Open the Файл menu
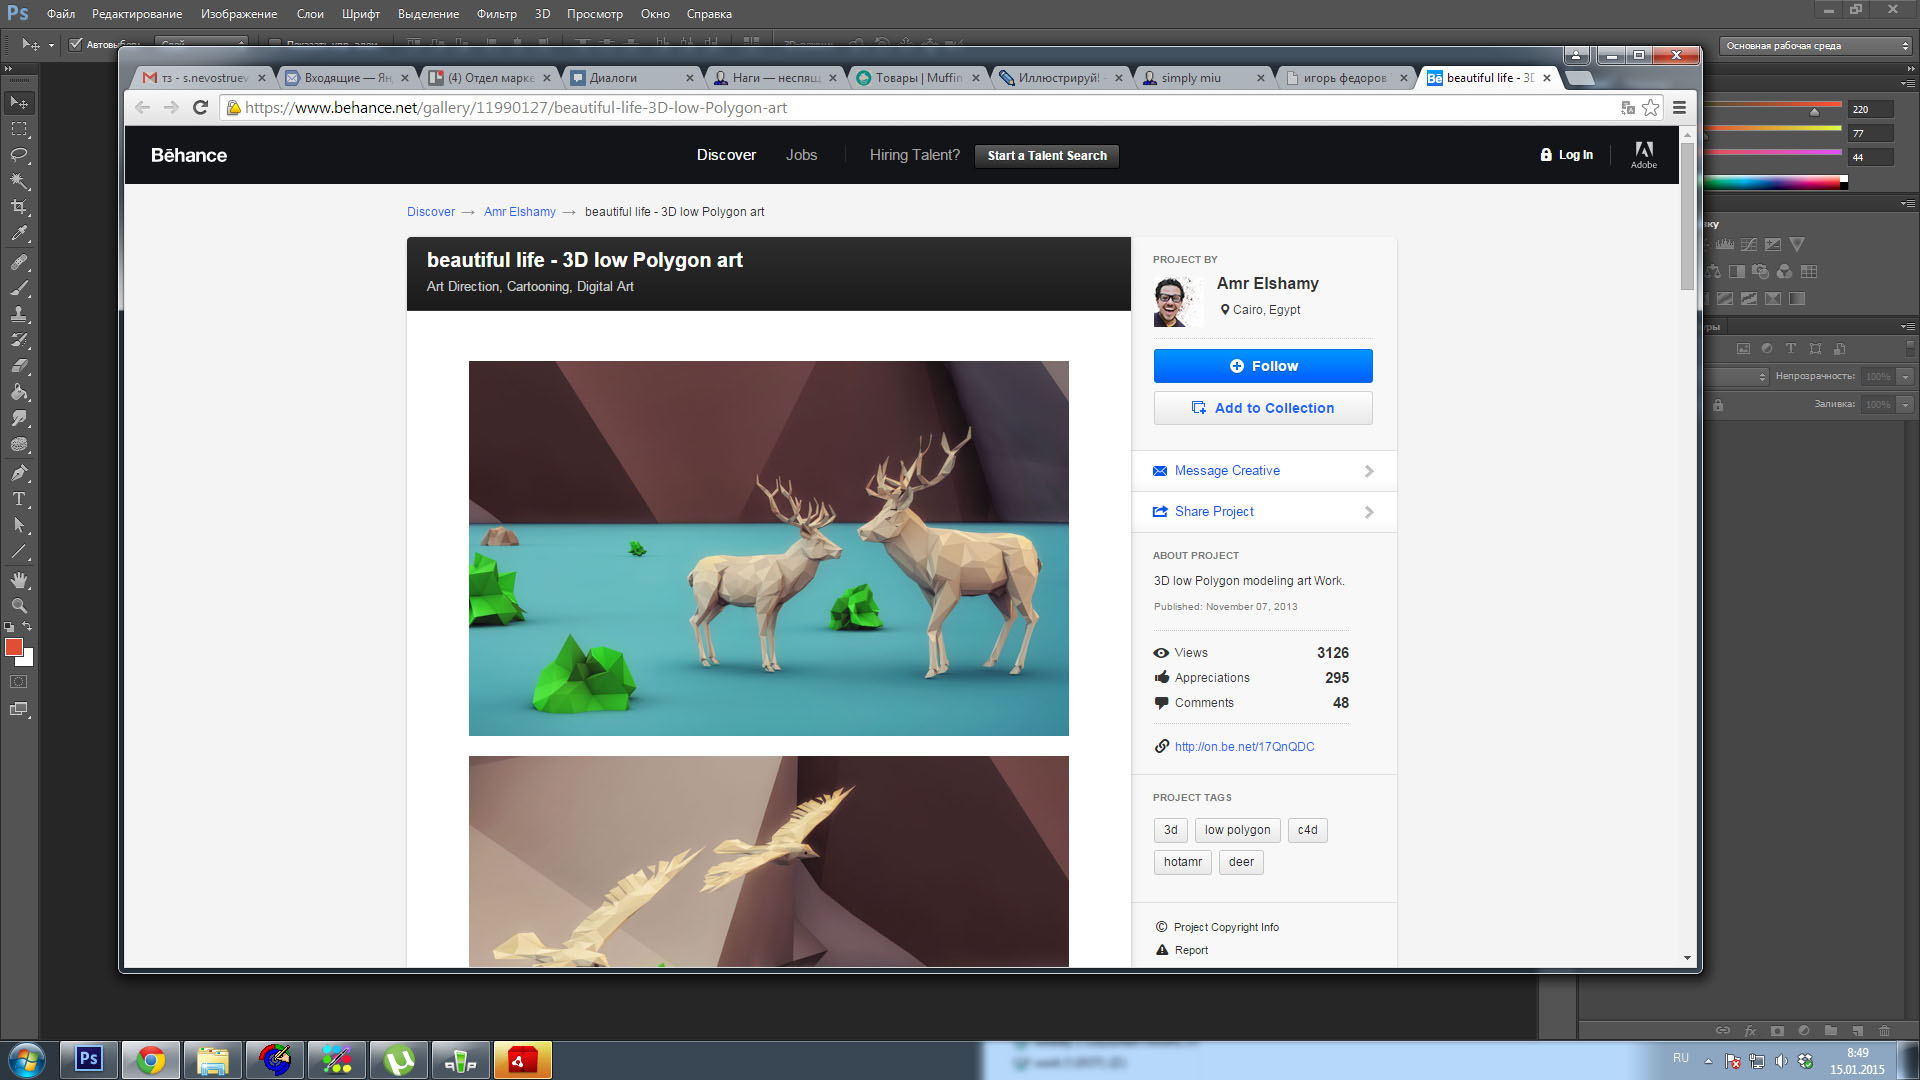The width and height of the screenshot is (1920, 1080). pos(61,14)
